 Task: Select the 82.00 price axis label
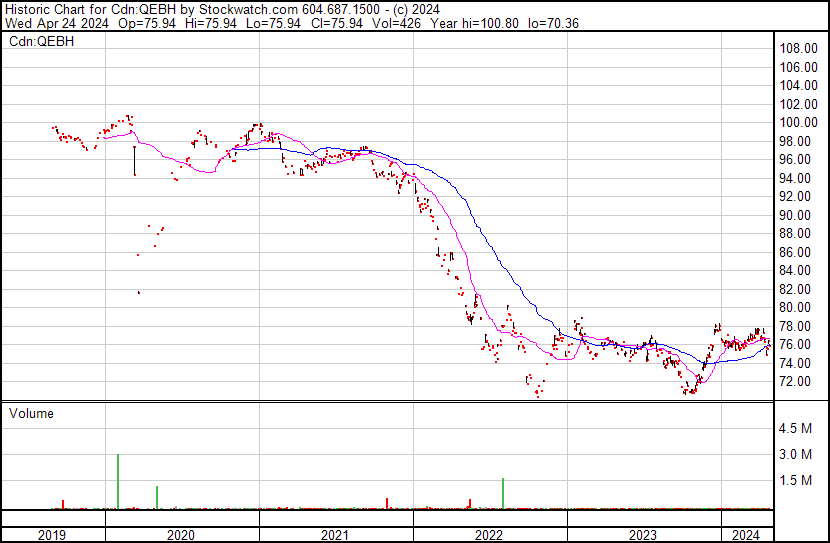click(795, 289)
